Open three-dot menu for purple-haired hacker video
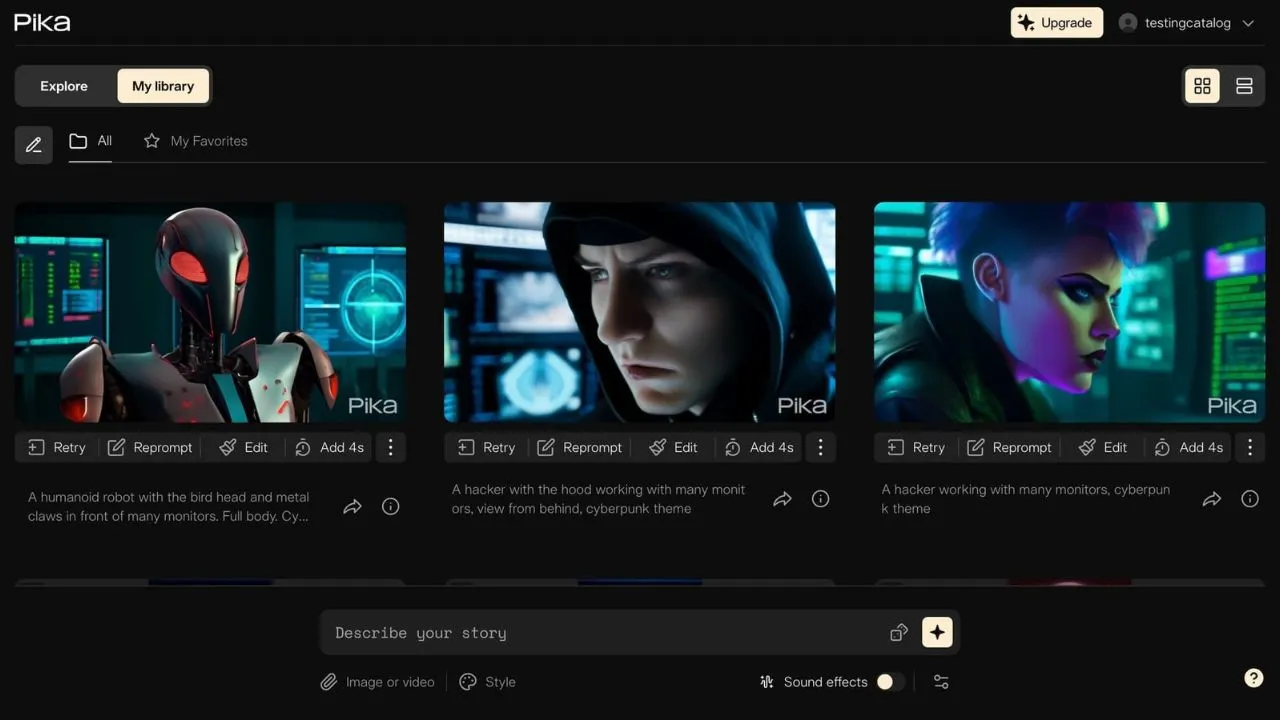1280x720 pixels. coord(1250,447)
